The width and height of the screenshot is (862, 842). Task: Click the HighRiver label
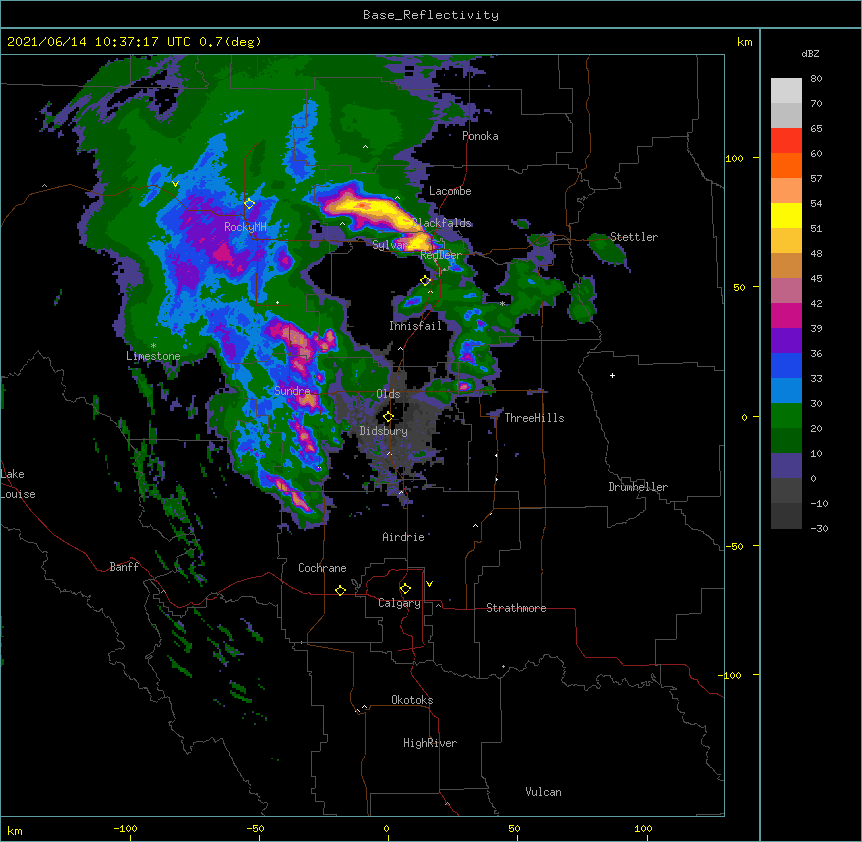pyautogui.click(x=430, y=743)
